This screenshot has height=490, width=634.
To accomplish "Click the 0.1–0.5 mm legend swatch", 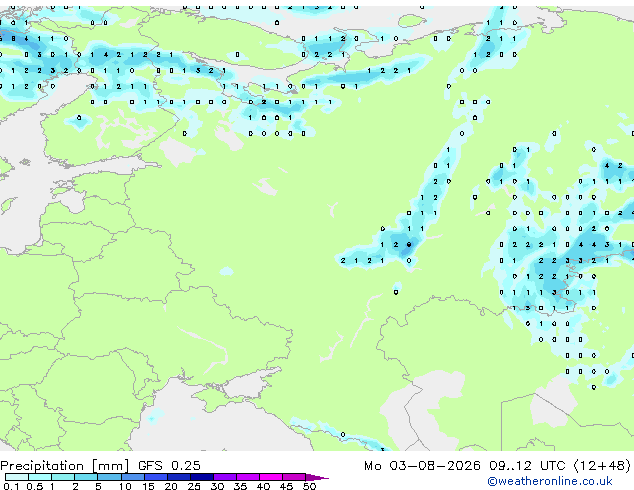I will [17, 477].
